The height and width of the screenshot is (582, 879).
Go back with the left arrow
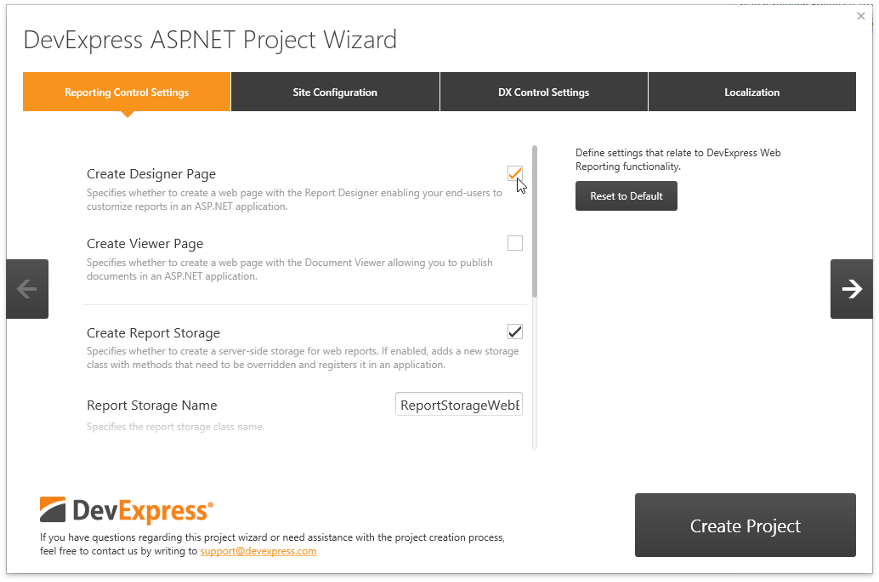(27, 289)
